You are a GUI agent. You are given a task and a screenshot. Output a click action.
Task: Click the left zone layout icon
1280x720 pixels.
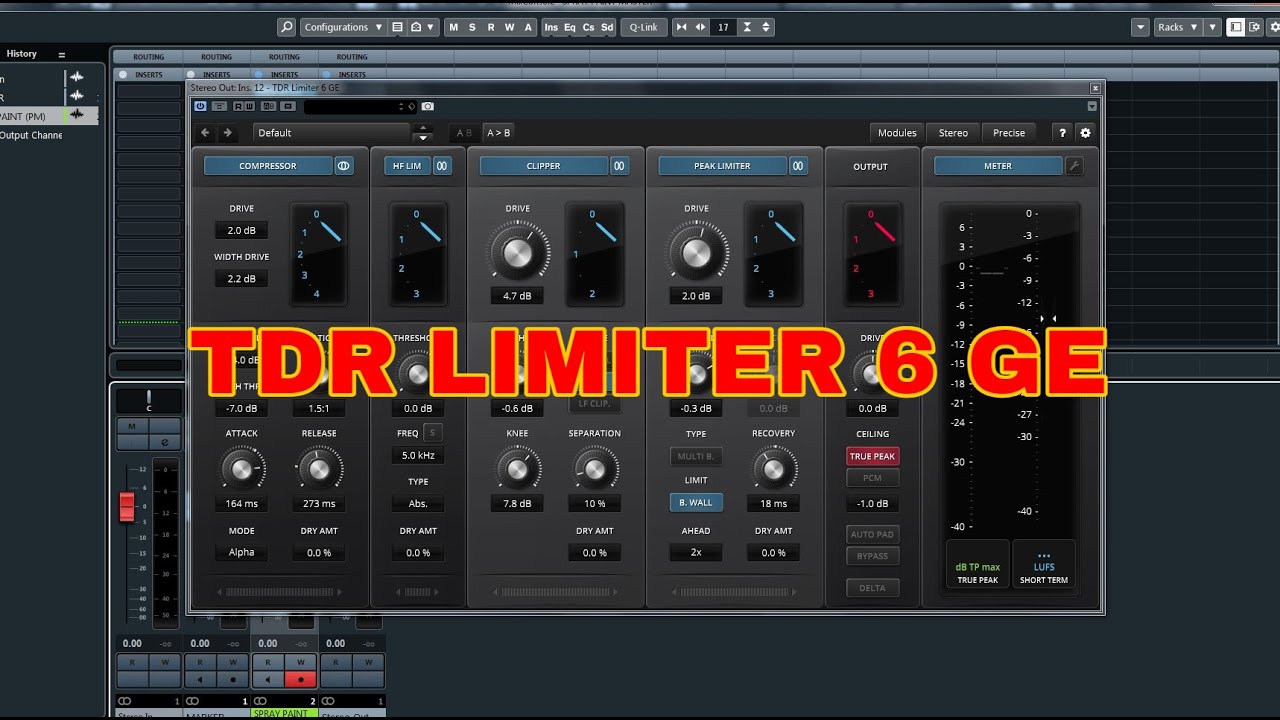(x=1236, y=27)
